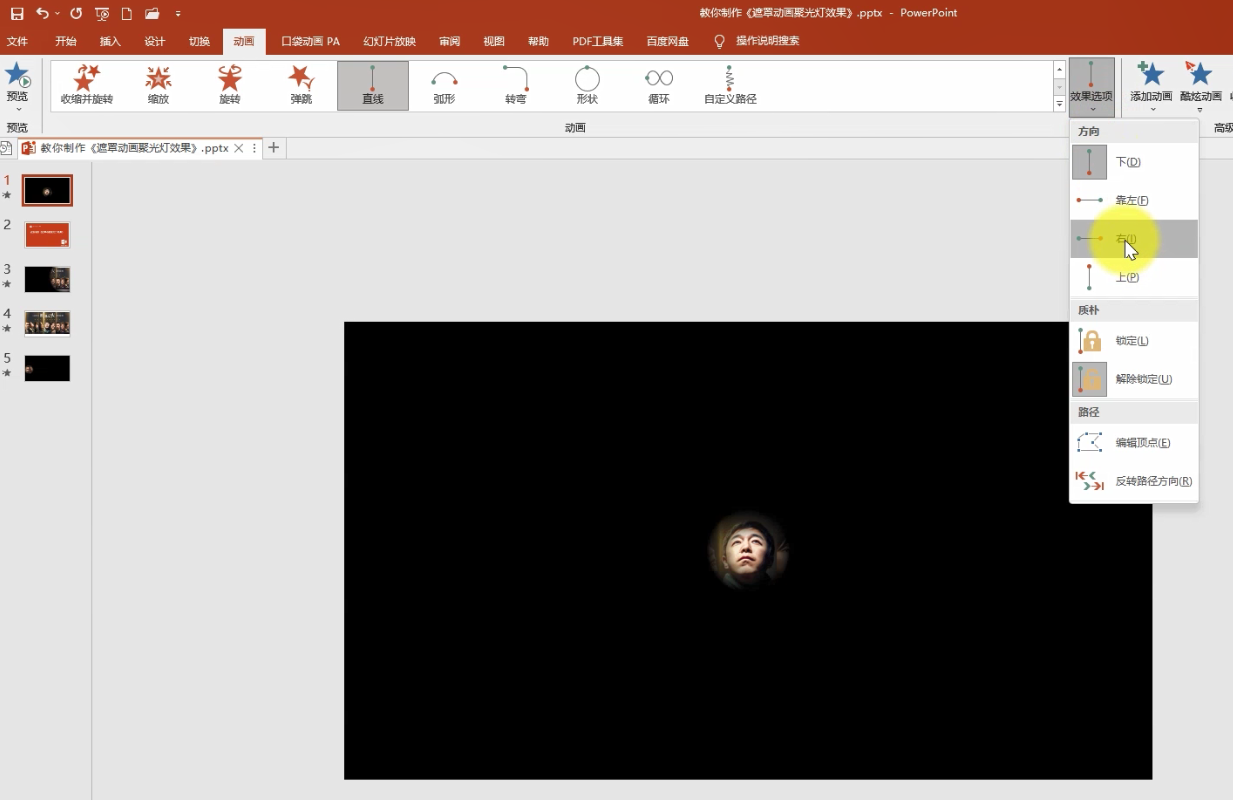Open quick access toolbar customize arrow
The height and width of the screenshot is (800, 1233).
[178, 13]
